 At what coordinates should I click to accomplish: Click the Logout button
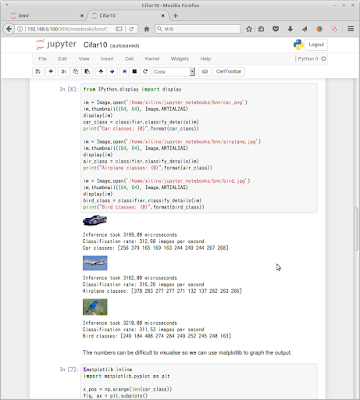tap(316, 45)
